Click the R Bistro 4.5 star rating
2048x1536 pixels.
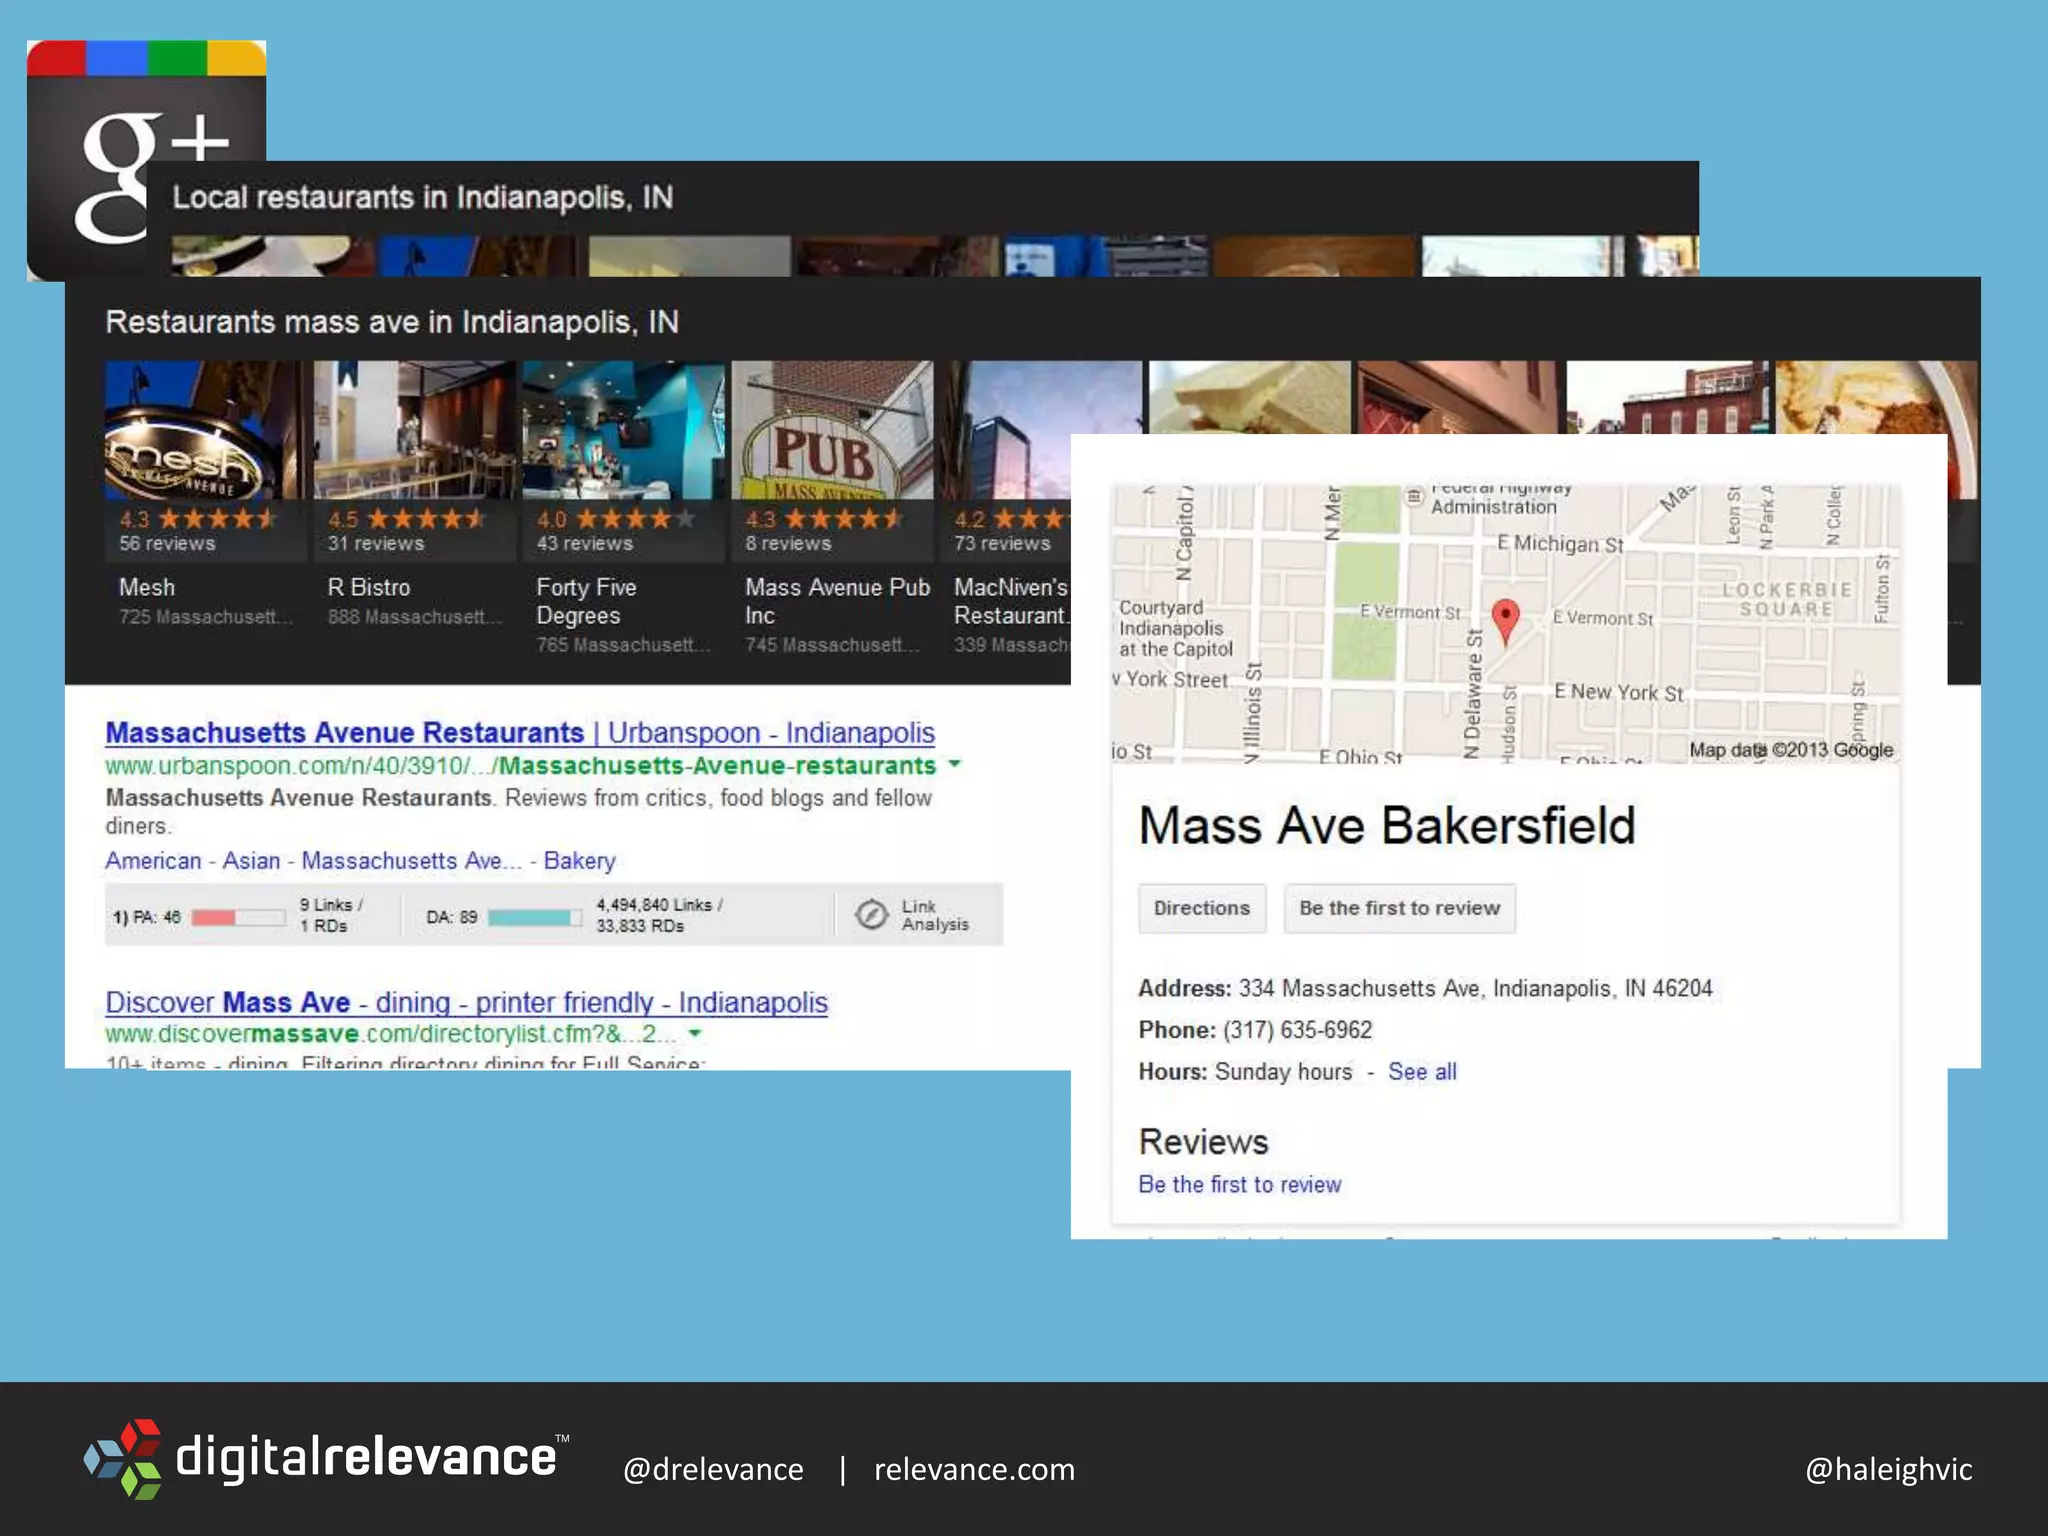(x=406, y=519)
